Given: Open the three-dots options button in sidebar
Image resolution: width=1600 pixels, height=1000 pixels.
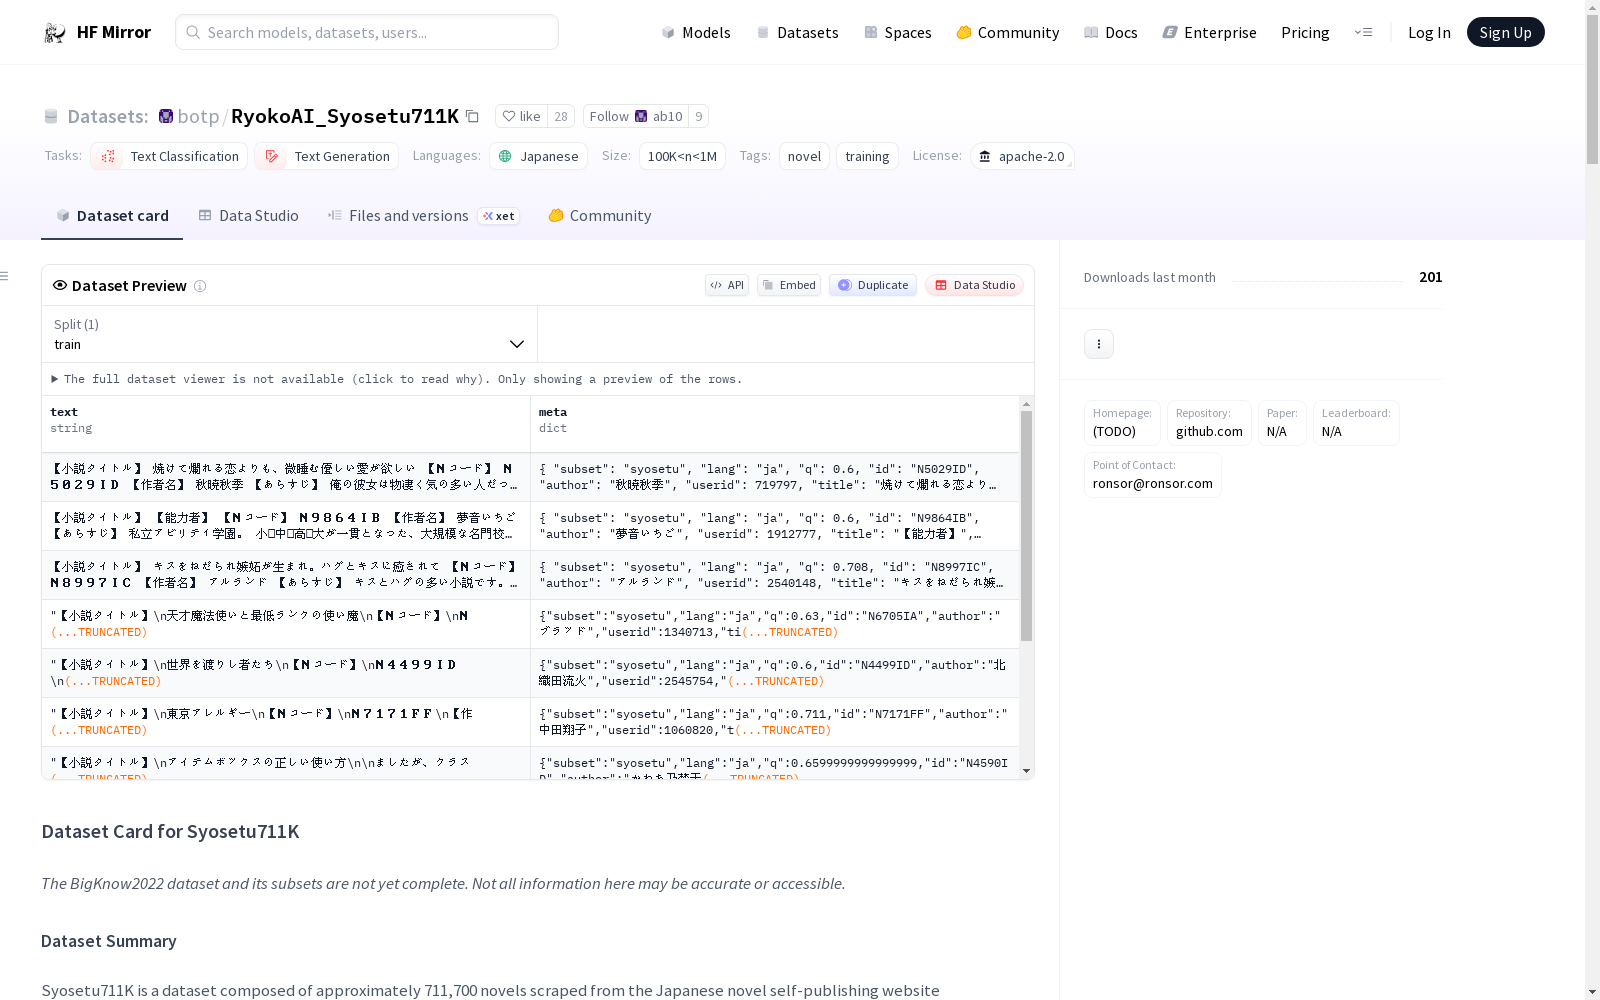Looking at the screenshot, I should point(1099,344).
